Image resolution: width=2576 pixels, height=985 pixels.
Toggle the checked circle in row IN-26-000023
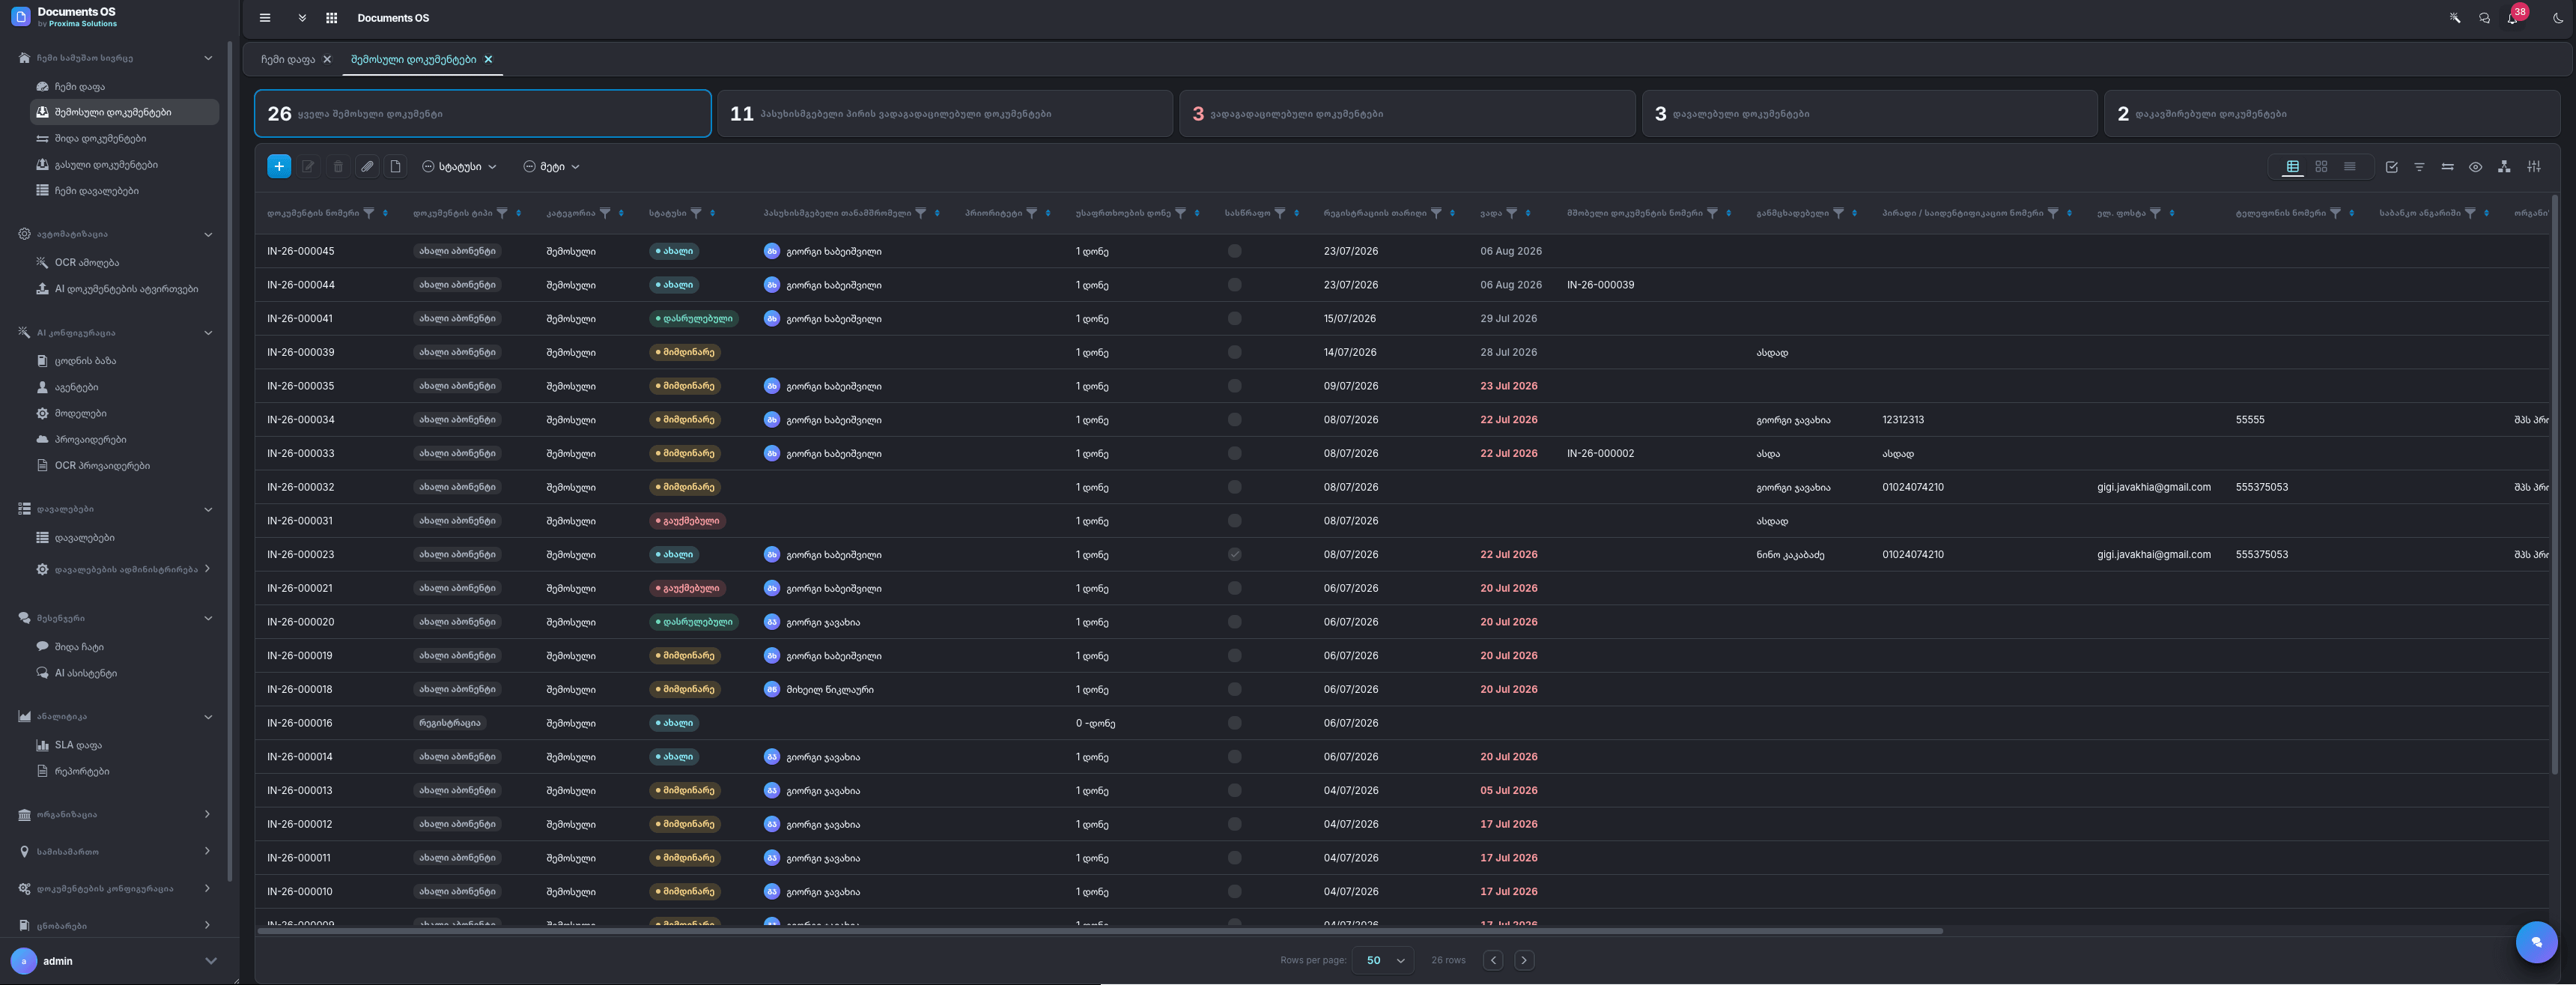click(x=1234, y=555)
